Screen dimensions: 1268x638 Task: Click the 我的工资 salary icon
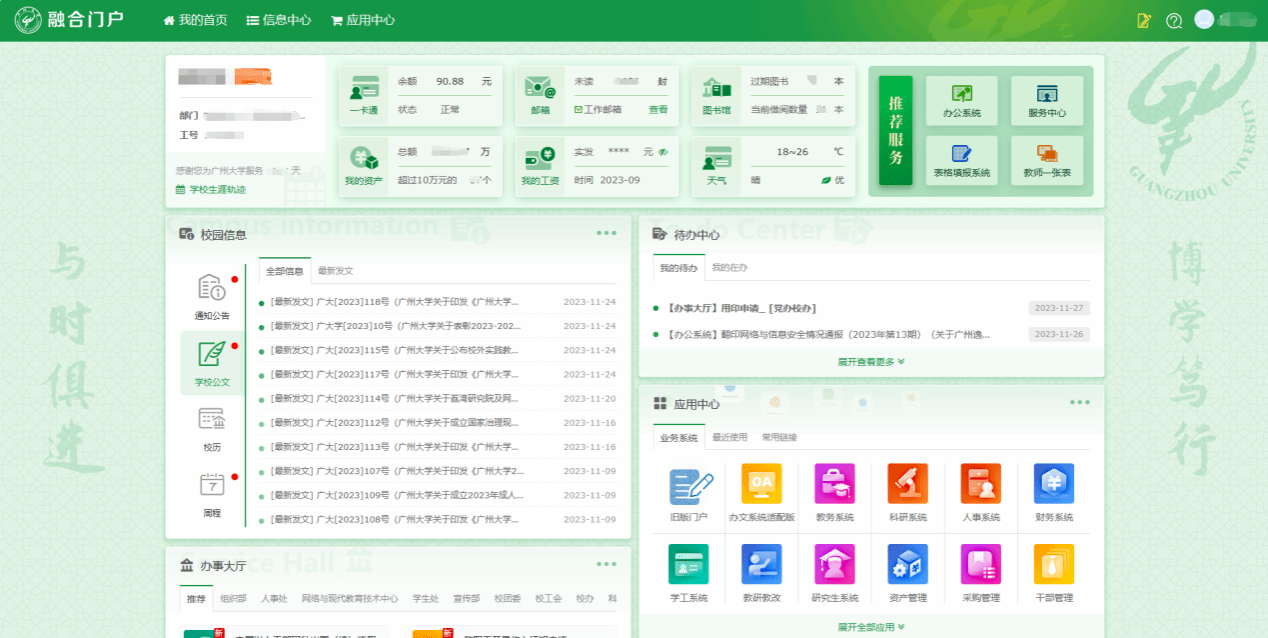[541, 158]
